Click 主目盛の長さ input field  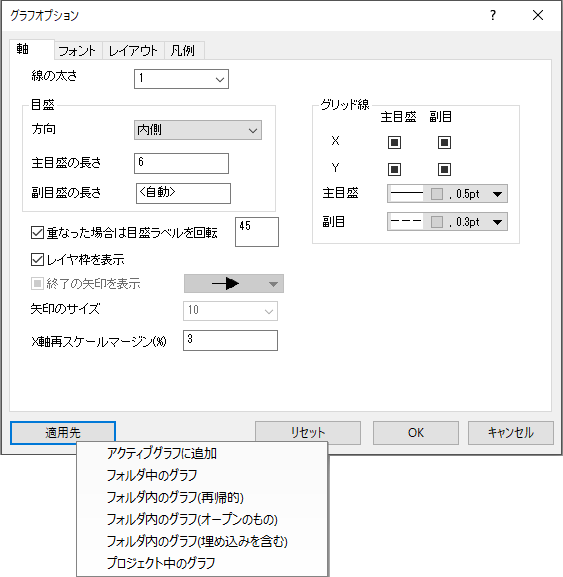(x=181, y=163)
